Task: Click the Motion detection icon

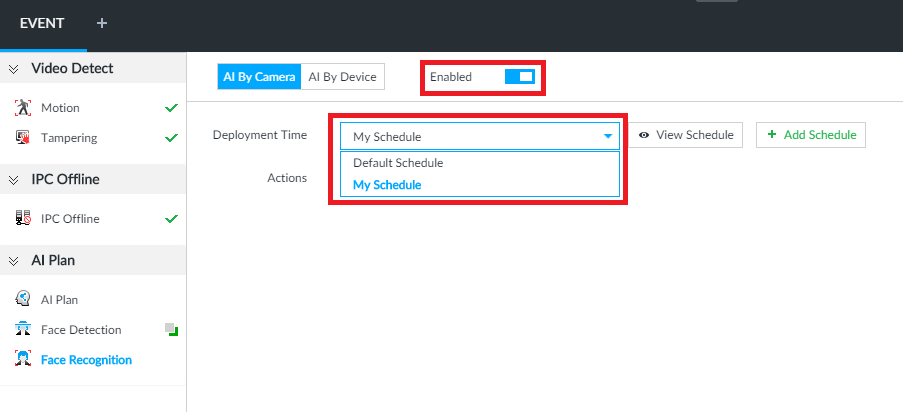Action: tap(24, 107)
